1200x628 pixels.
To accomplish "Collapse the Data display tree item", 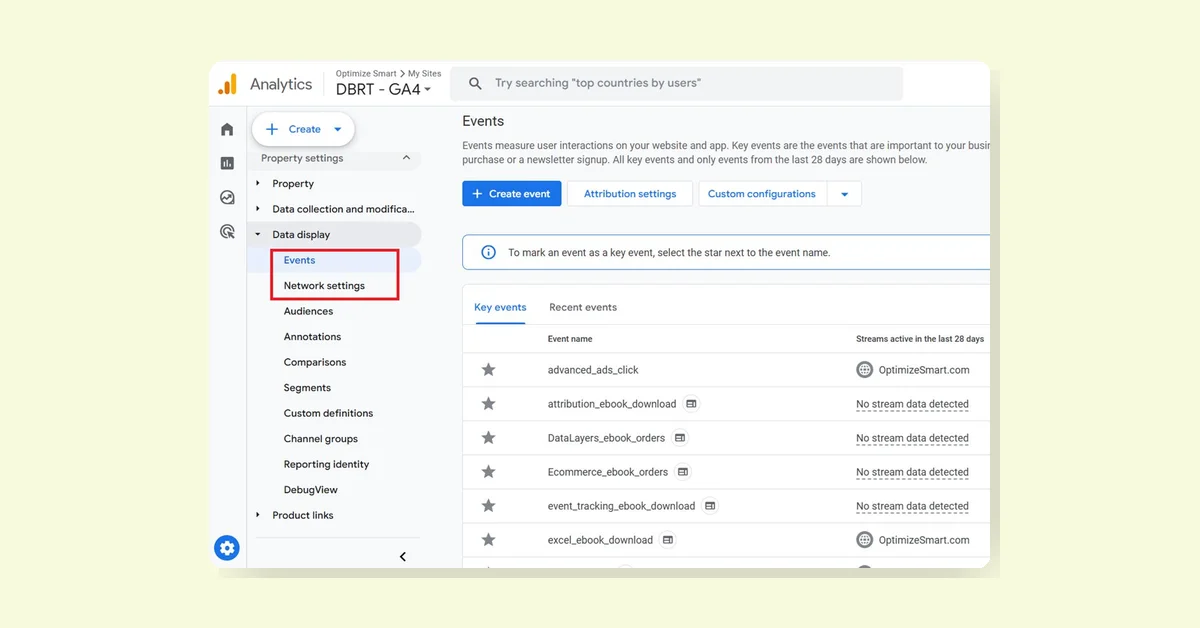I will point(258,235).
